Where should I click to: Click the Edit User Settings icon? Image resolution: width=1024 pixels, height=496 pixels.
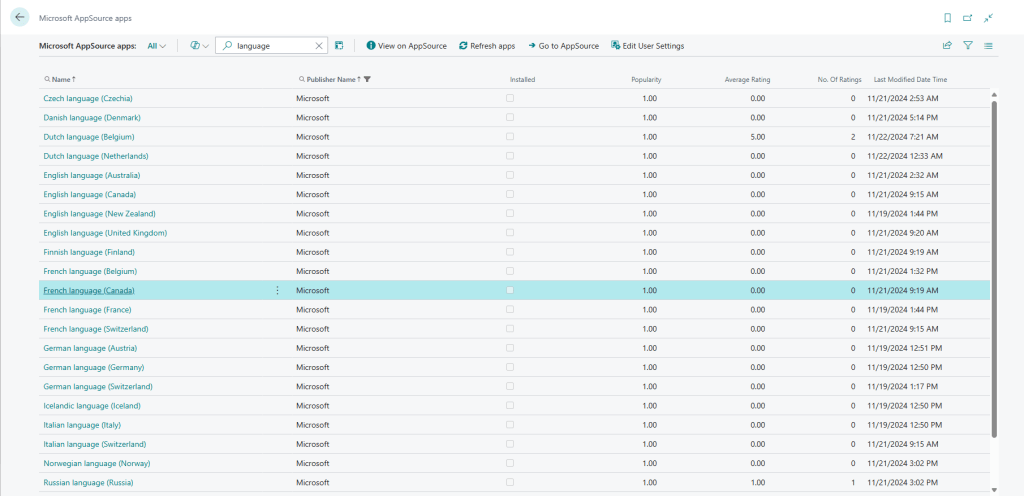pos(615,46)
